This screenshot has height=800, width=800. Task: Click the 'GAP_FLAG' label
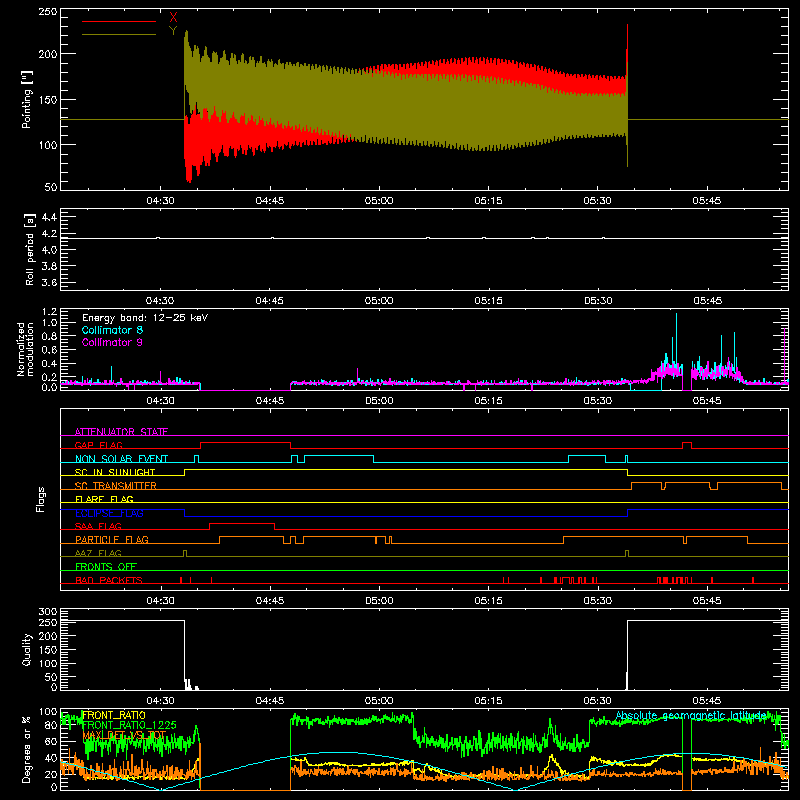[x=98, y=445]
